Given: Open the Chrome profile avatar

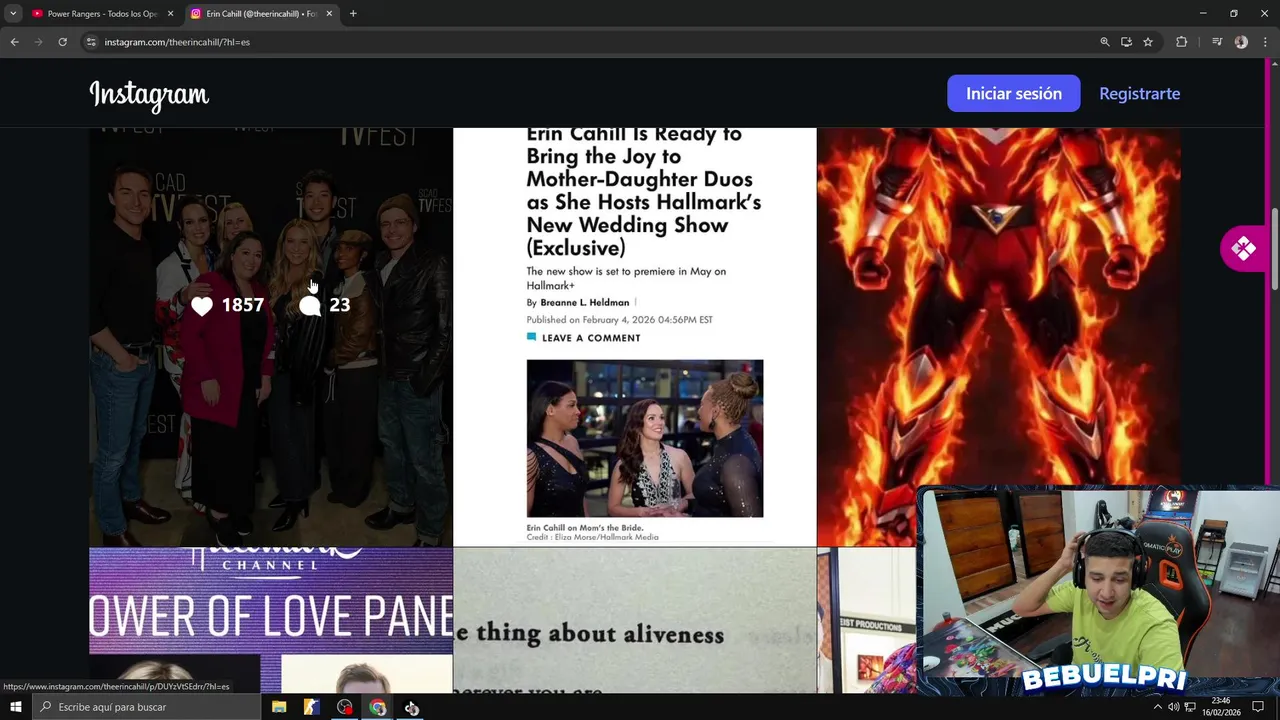Looking at the screenshot, I should point(1241,42).
